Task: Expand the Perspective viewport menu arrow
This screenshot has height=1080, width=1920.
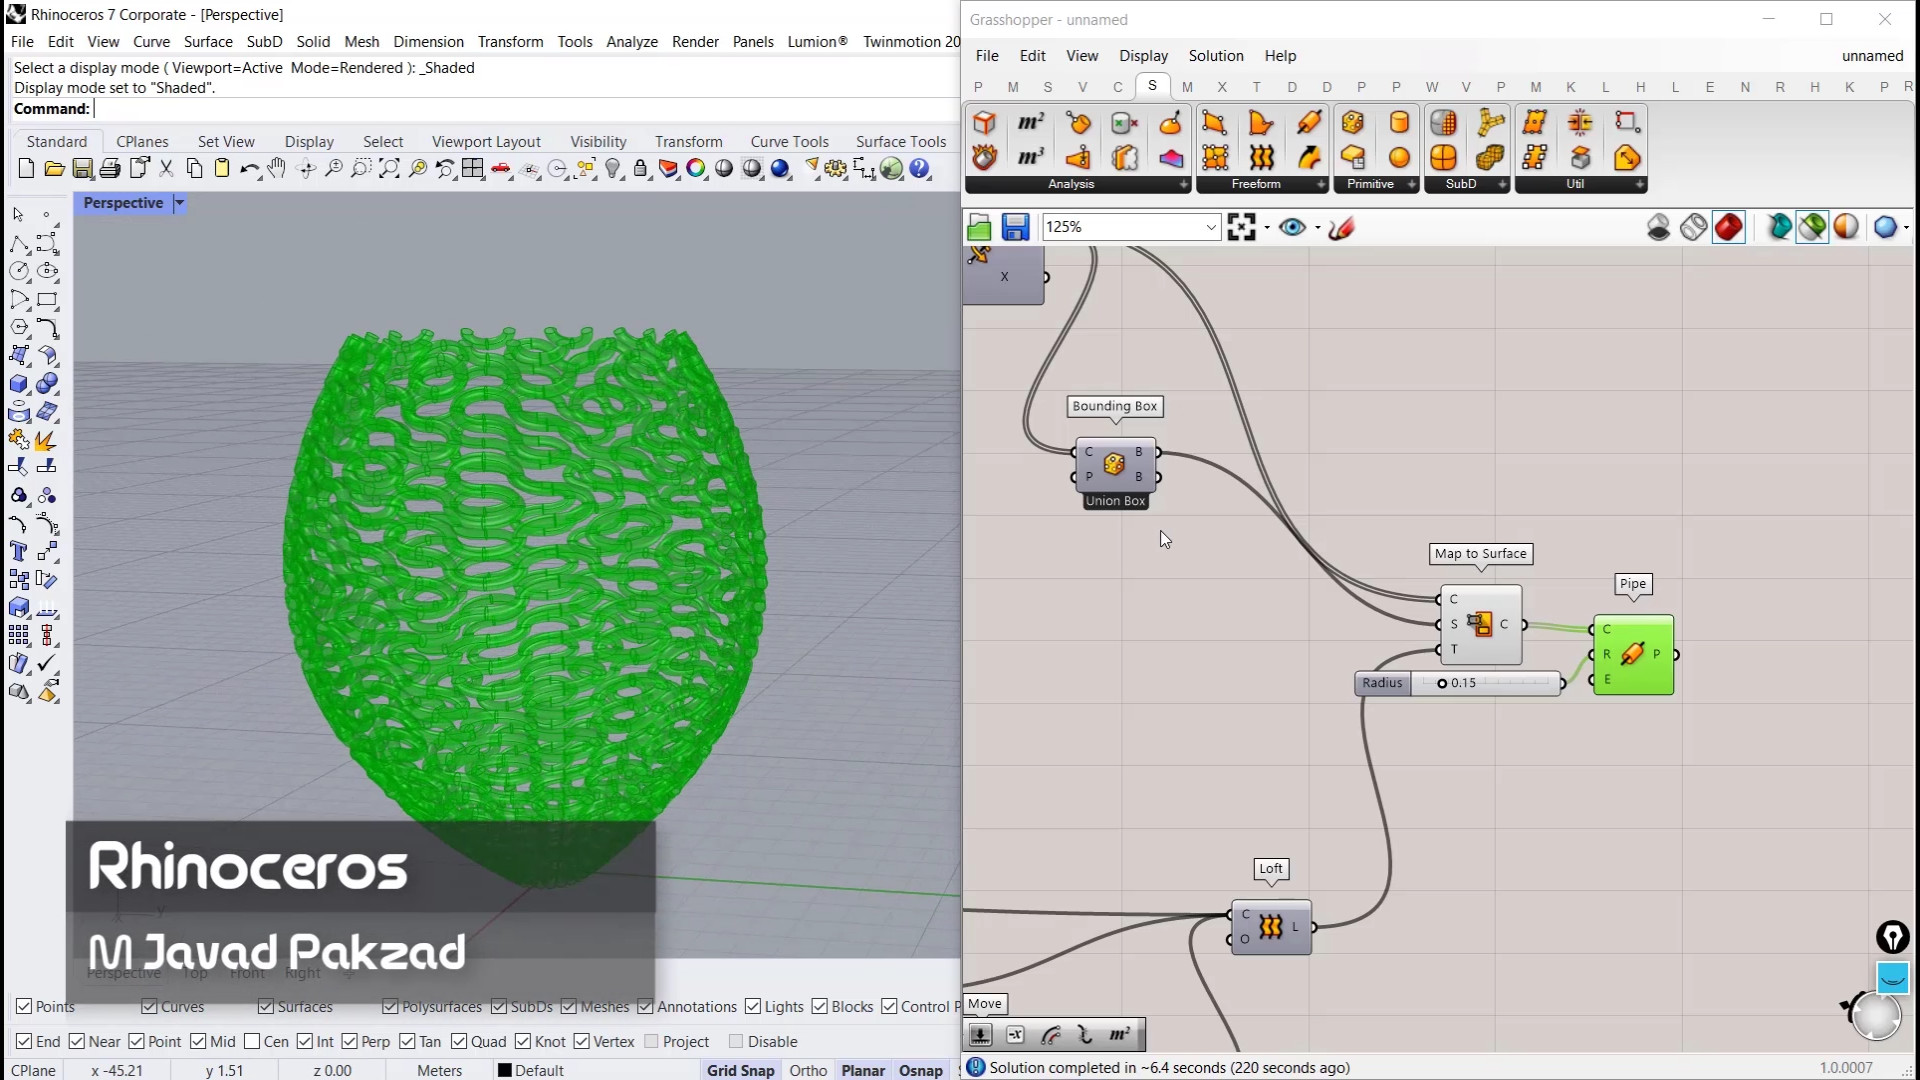Action: [x=180, y=203]
